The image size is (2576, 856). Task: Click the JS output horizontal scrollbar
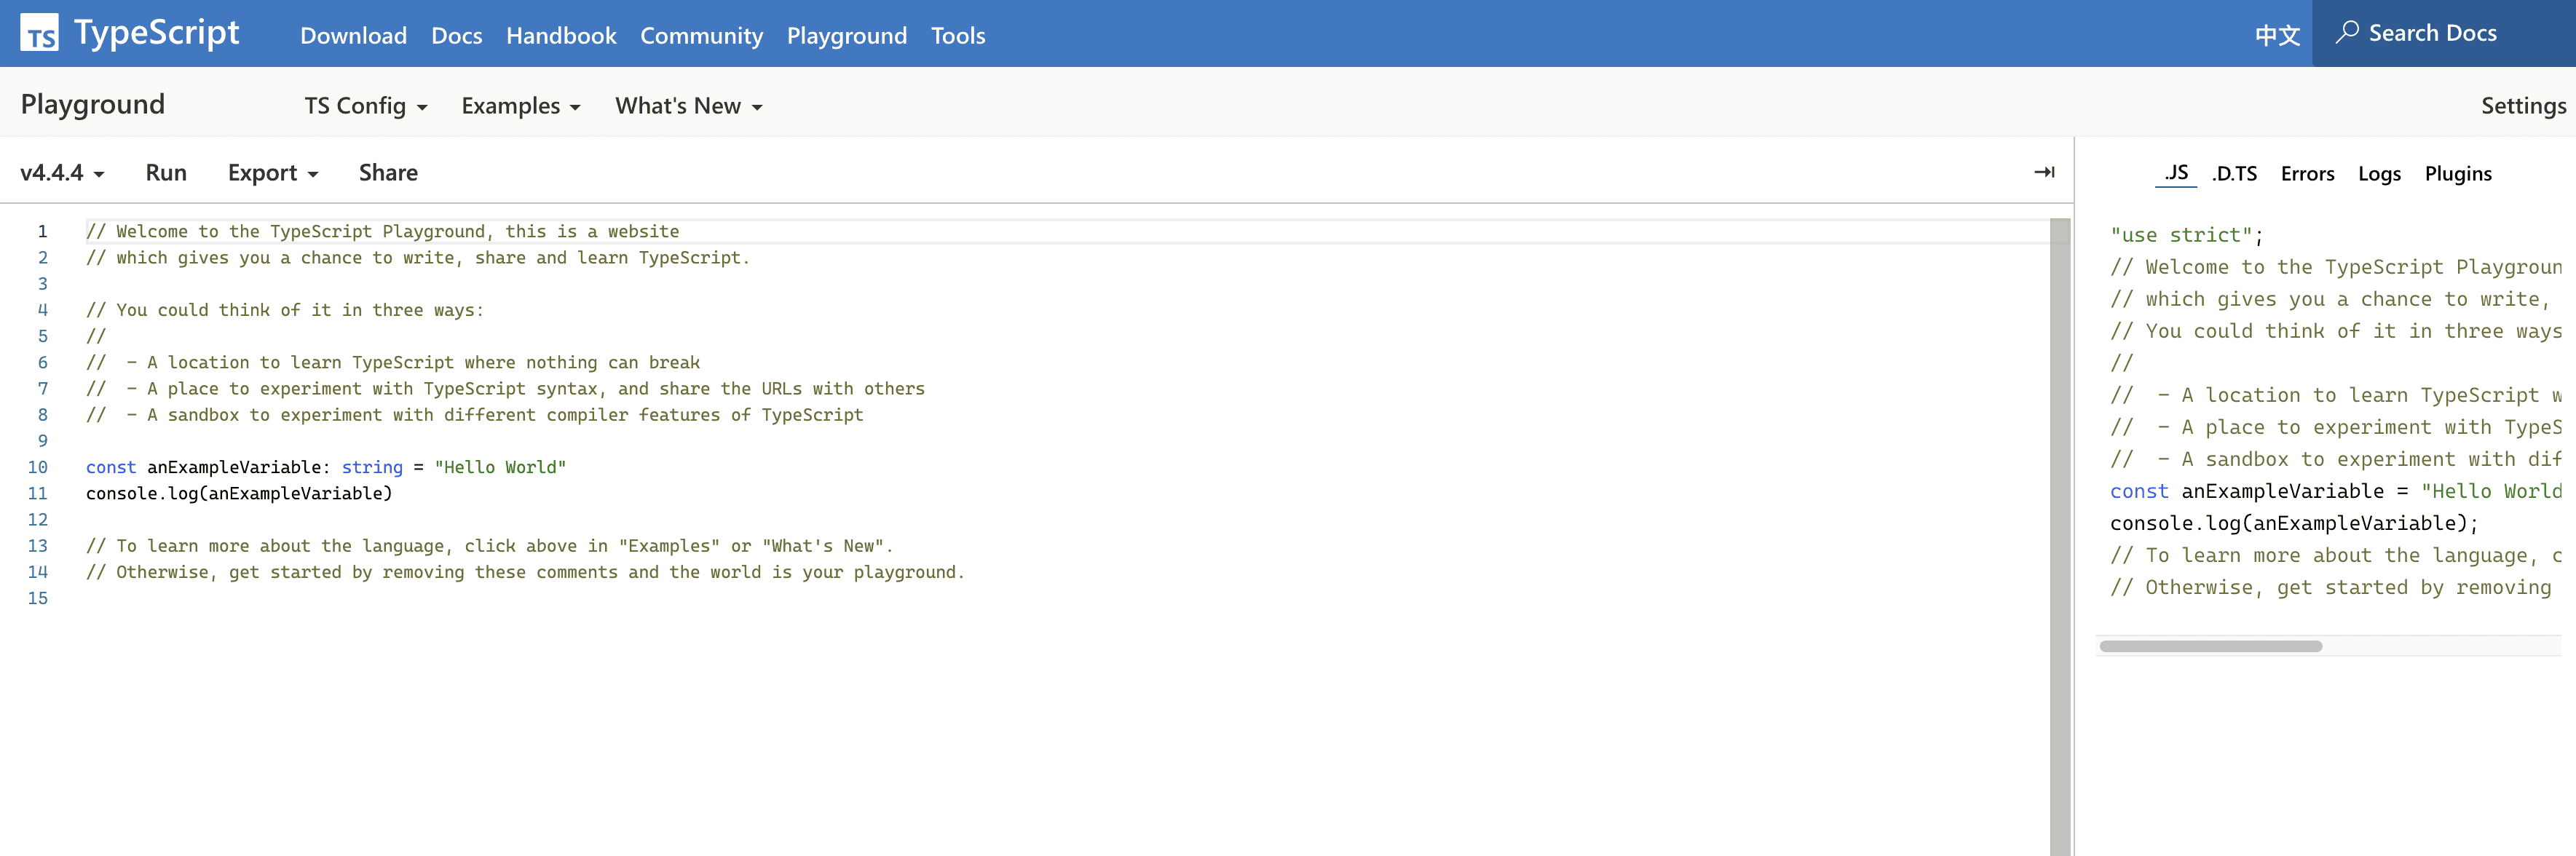[2210, 646]
